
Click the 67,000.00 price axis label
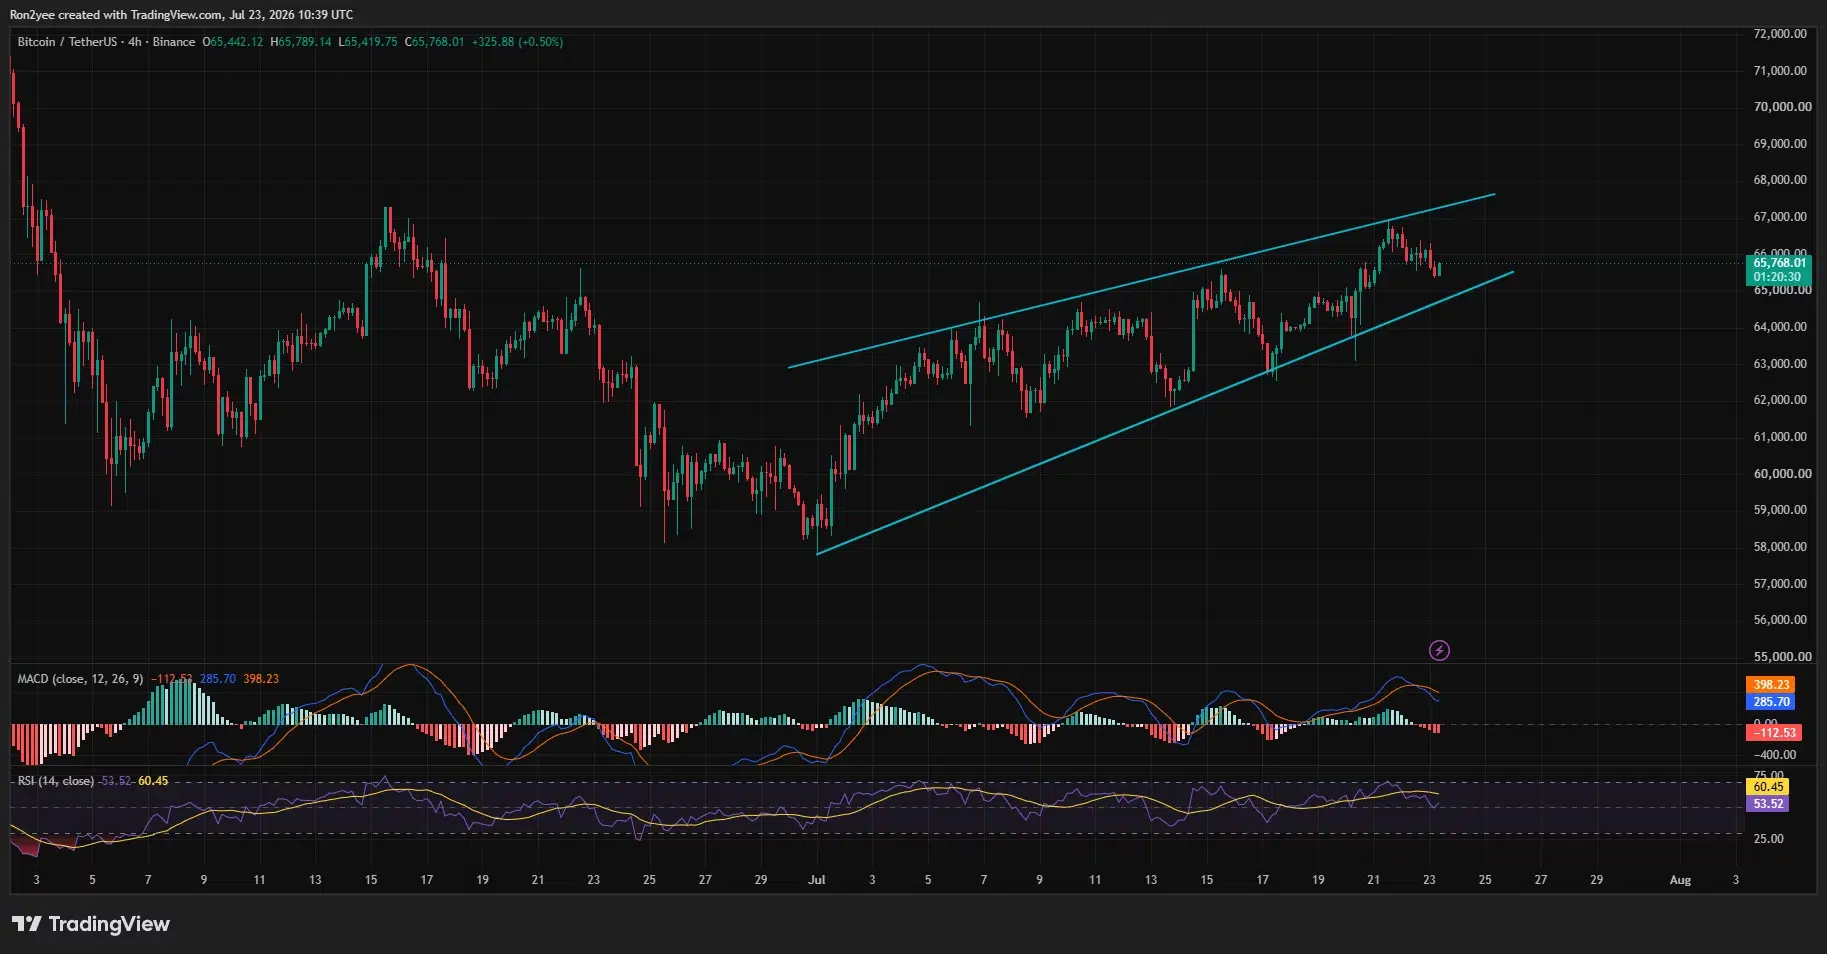tap(1780, 217)
